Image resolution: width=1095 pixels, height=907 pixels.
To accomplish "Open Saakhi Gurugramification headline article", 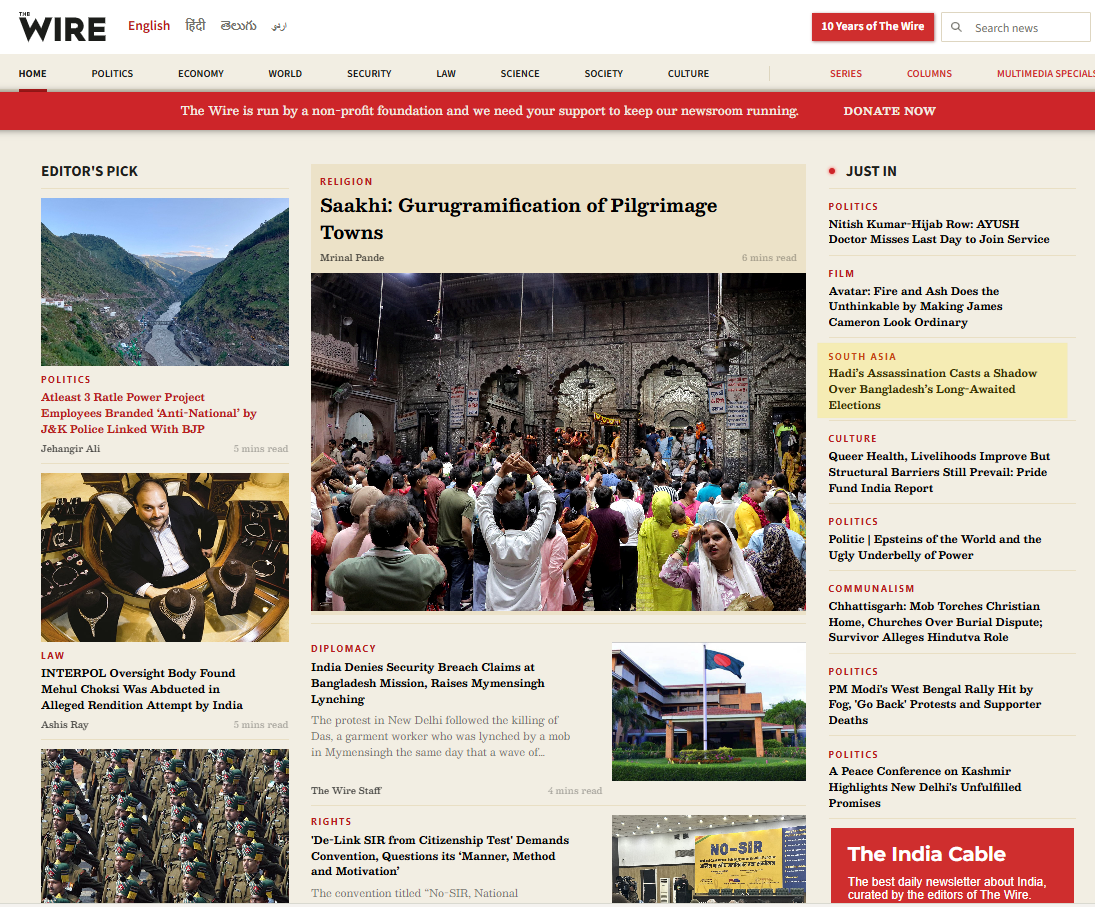I will click(518, 218).
